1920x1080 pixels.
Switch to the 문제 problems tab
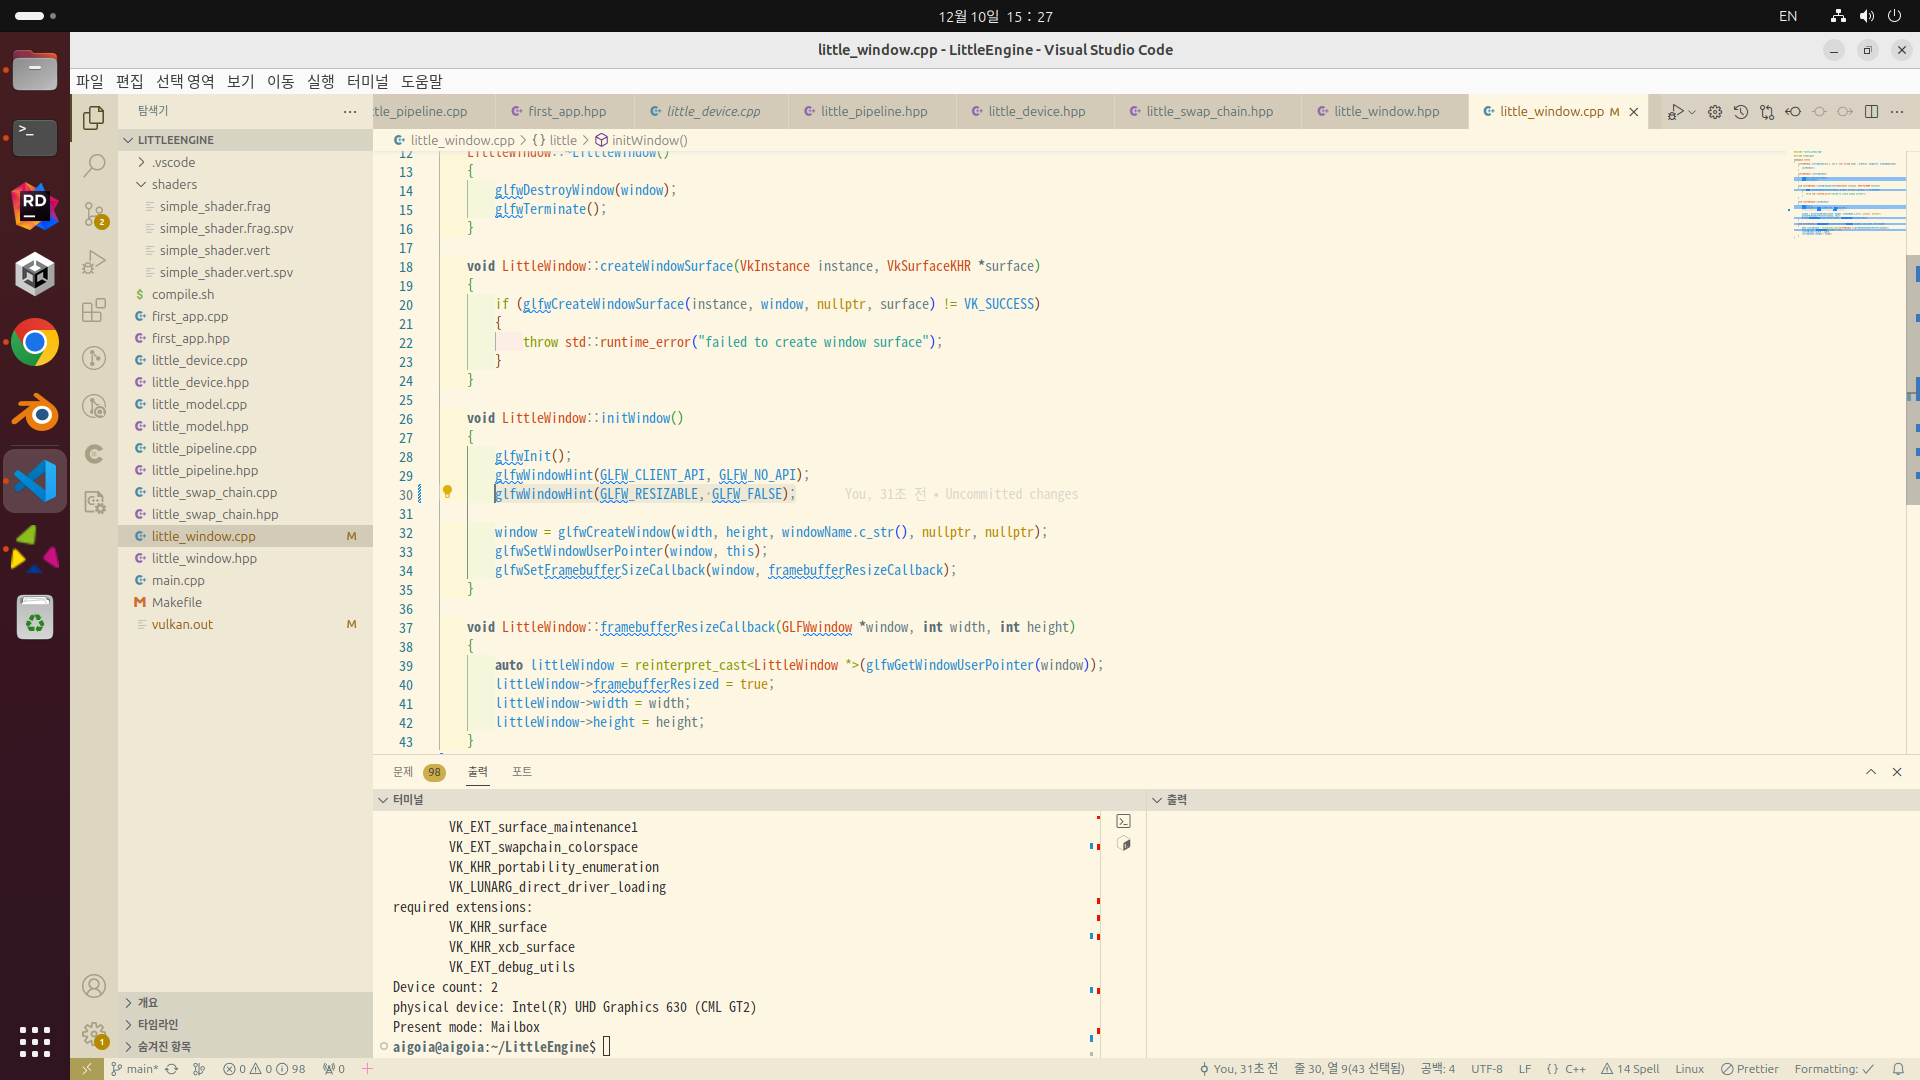point(418,772)
